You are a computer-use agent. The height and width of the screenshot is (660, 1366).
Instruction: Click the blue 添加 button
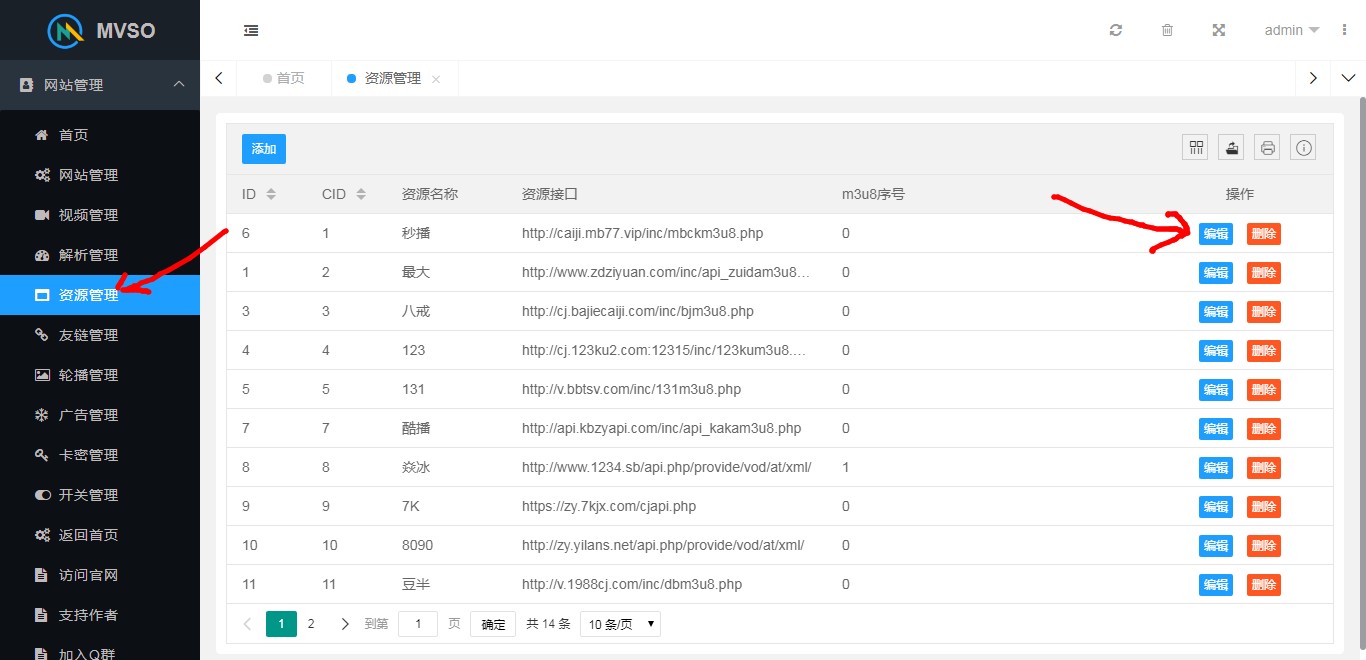pos(264,148)
